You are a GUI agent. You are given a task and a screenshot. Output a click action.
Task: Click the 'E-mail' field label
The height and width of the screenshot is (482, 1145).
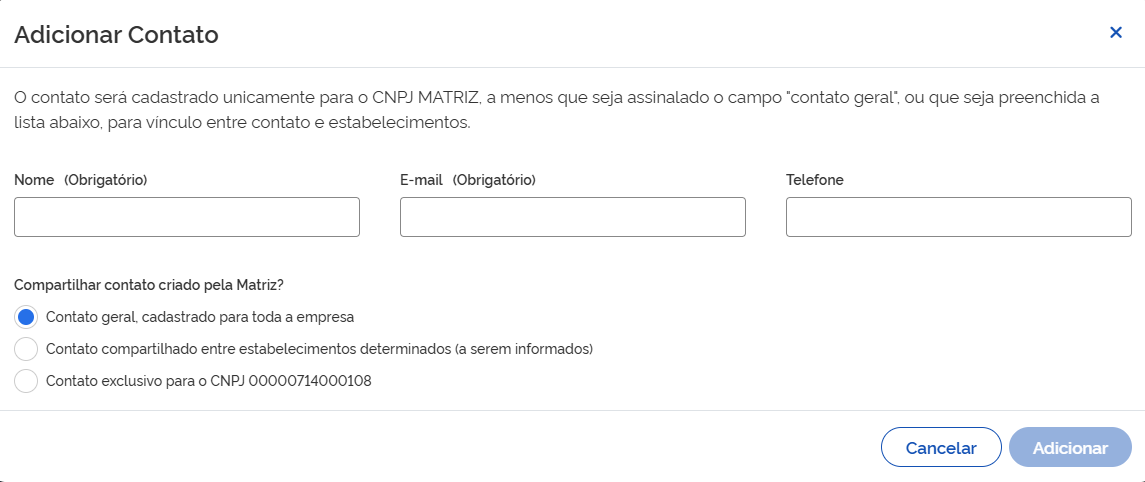pos(421,180)
